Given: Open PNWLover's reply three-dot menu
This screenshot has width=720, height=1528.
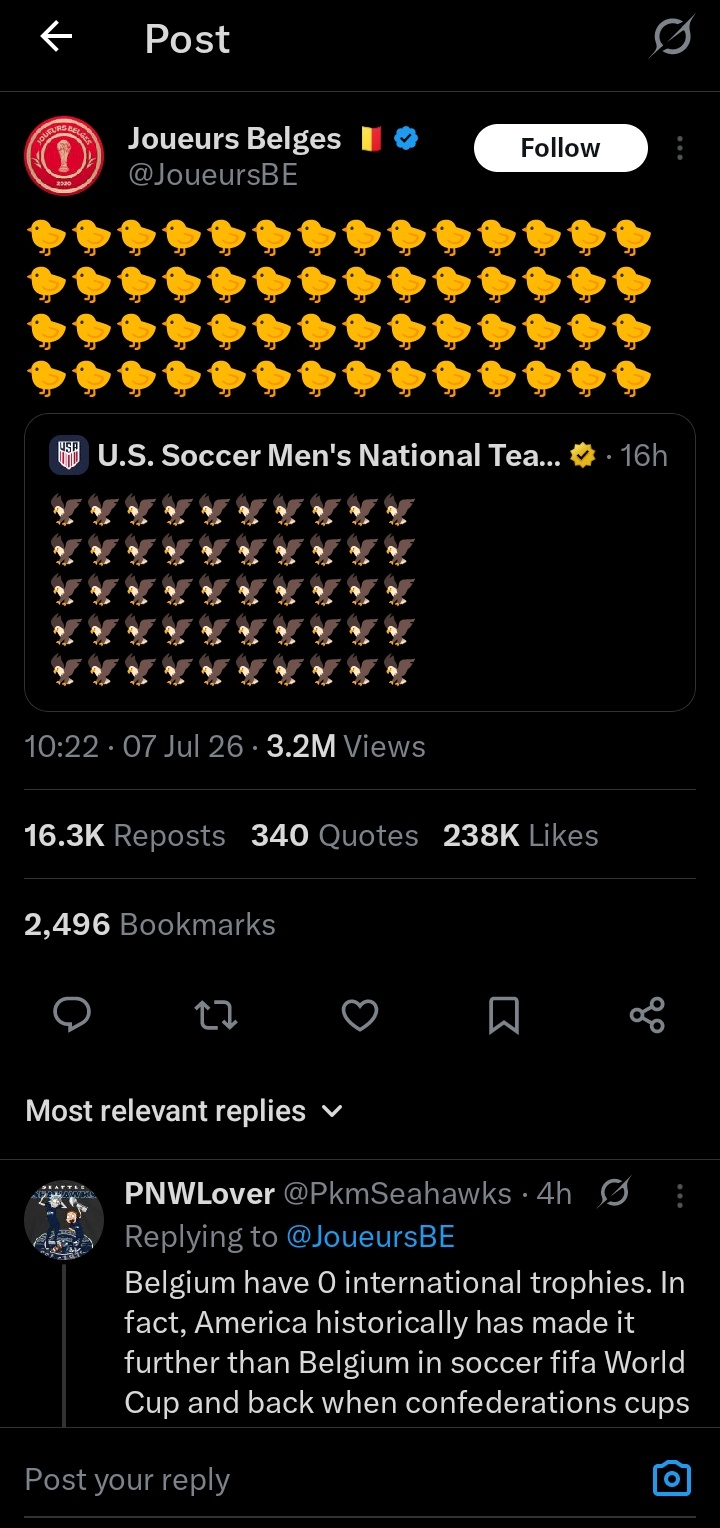Looking at the screenshot, I should coord(680,1195).
